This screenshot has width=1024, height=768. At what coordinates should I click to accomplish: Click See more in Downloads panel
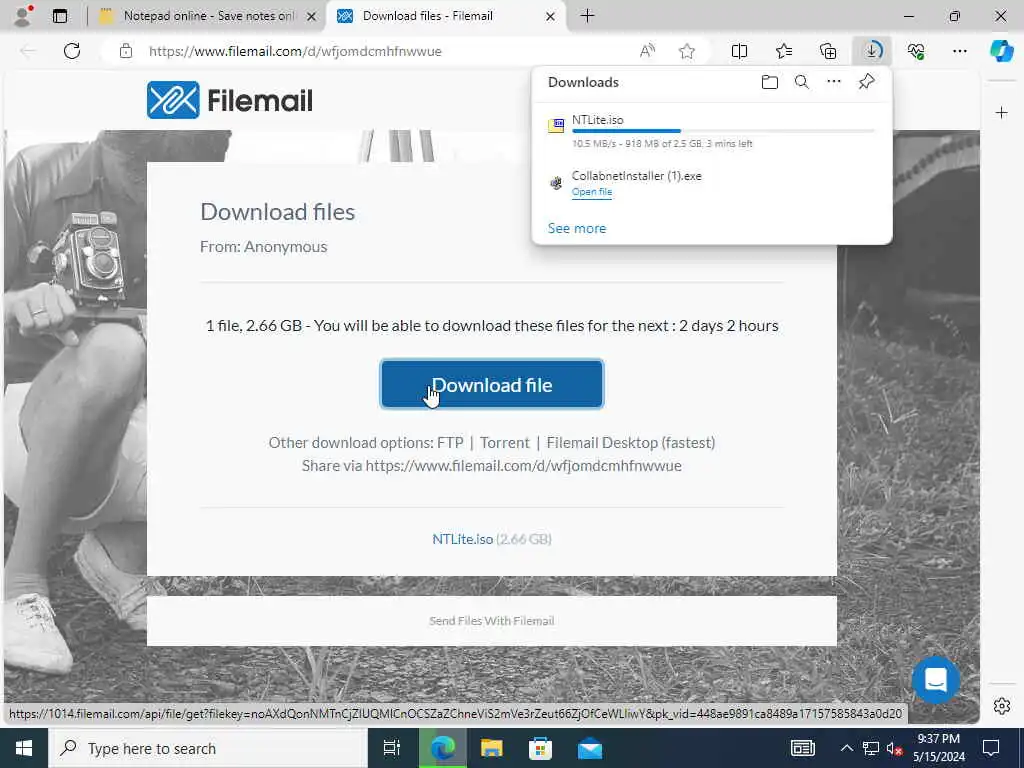tap(577, 229)
